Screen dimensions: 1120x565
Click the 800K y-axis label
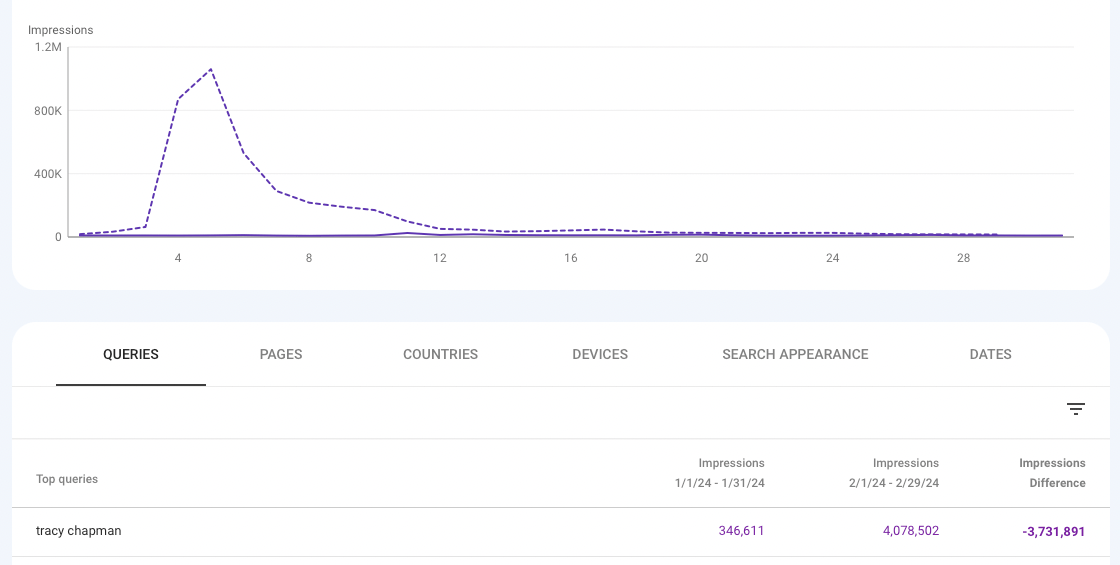48,111
